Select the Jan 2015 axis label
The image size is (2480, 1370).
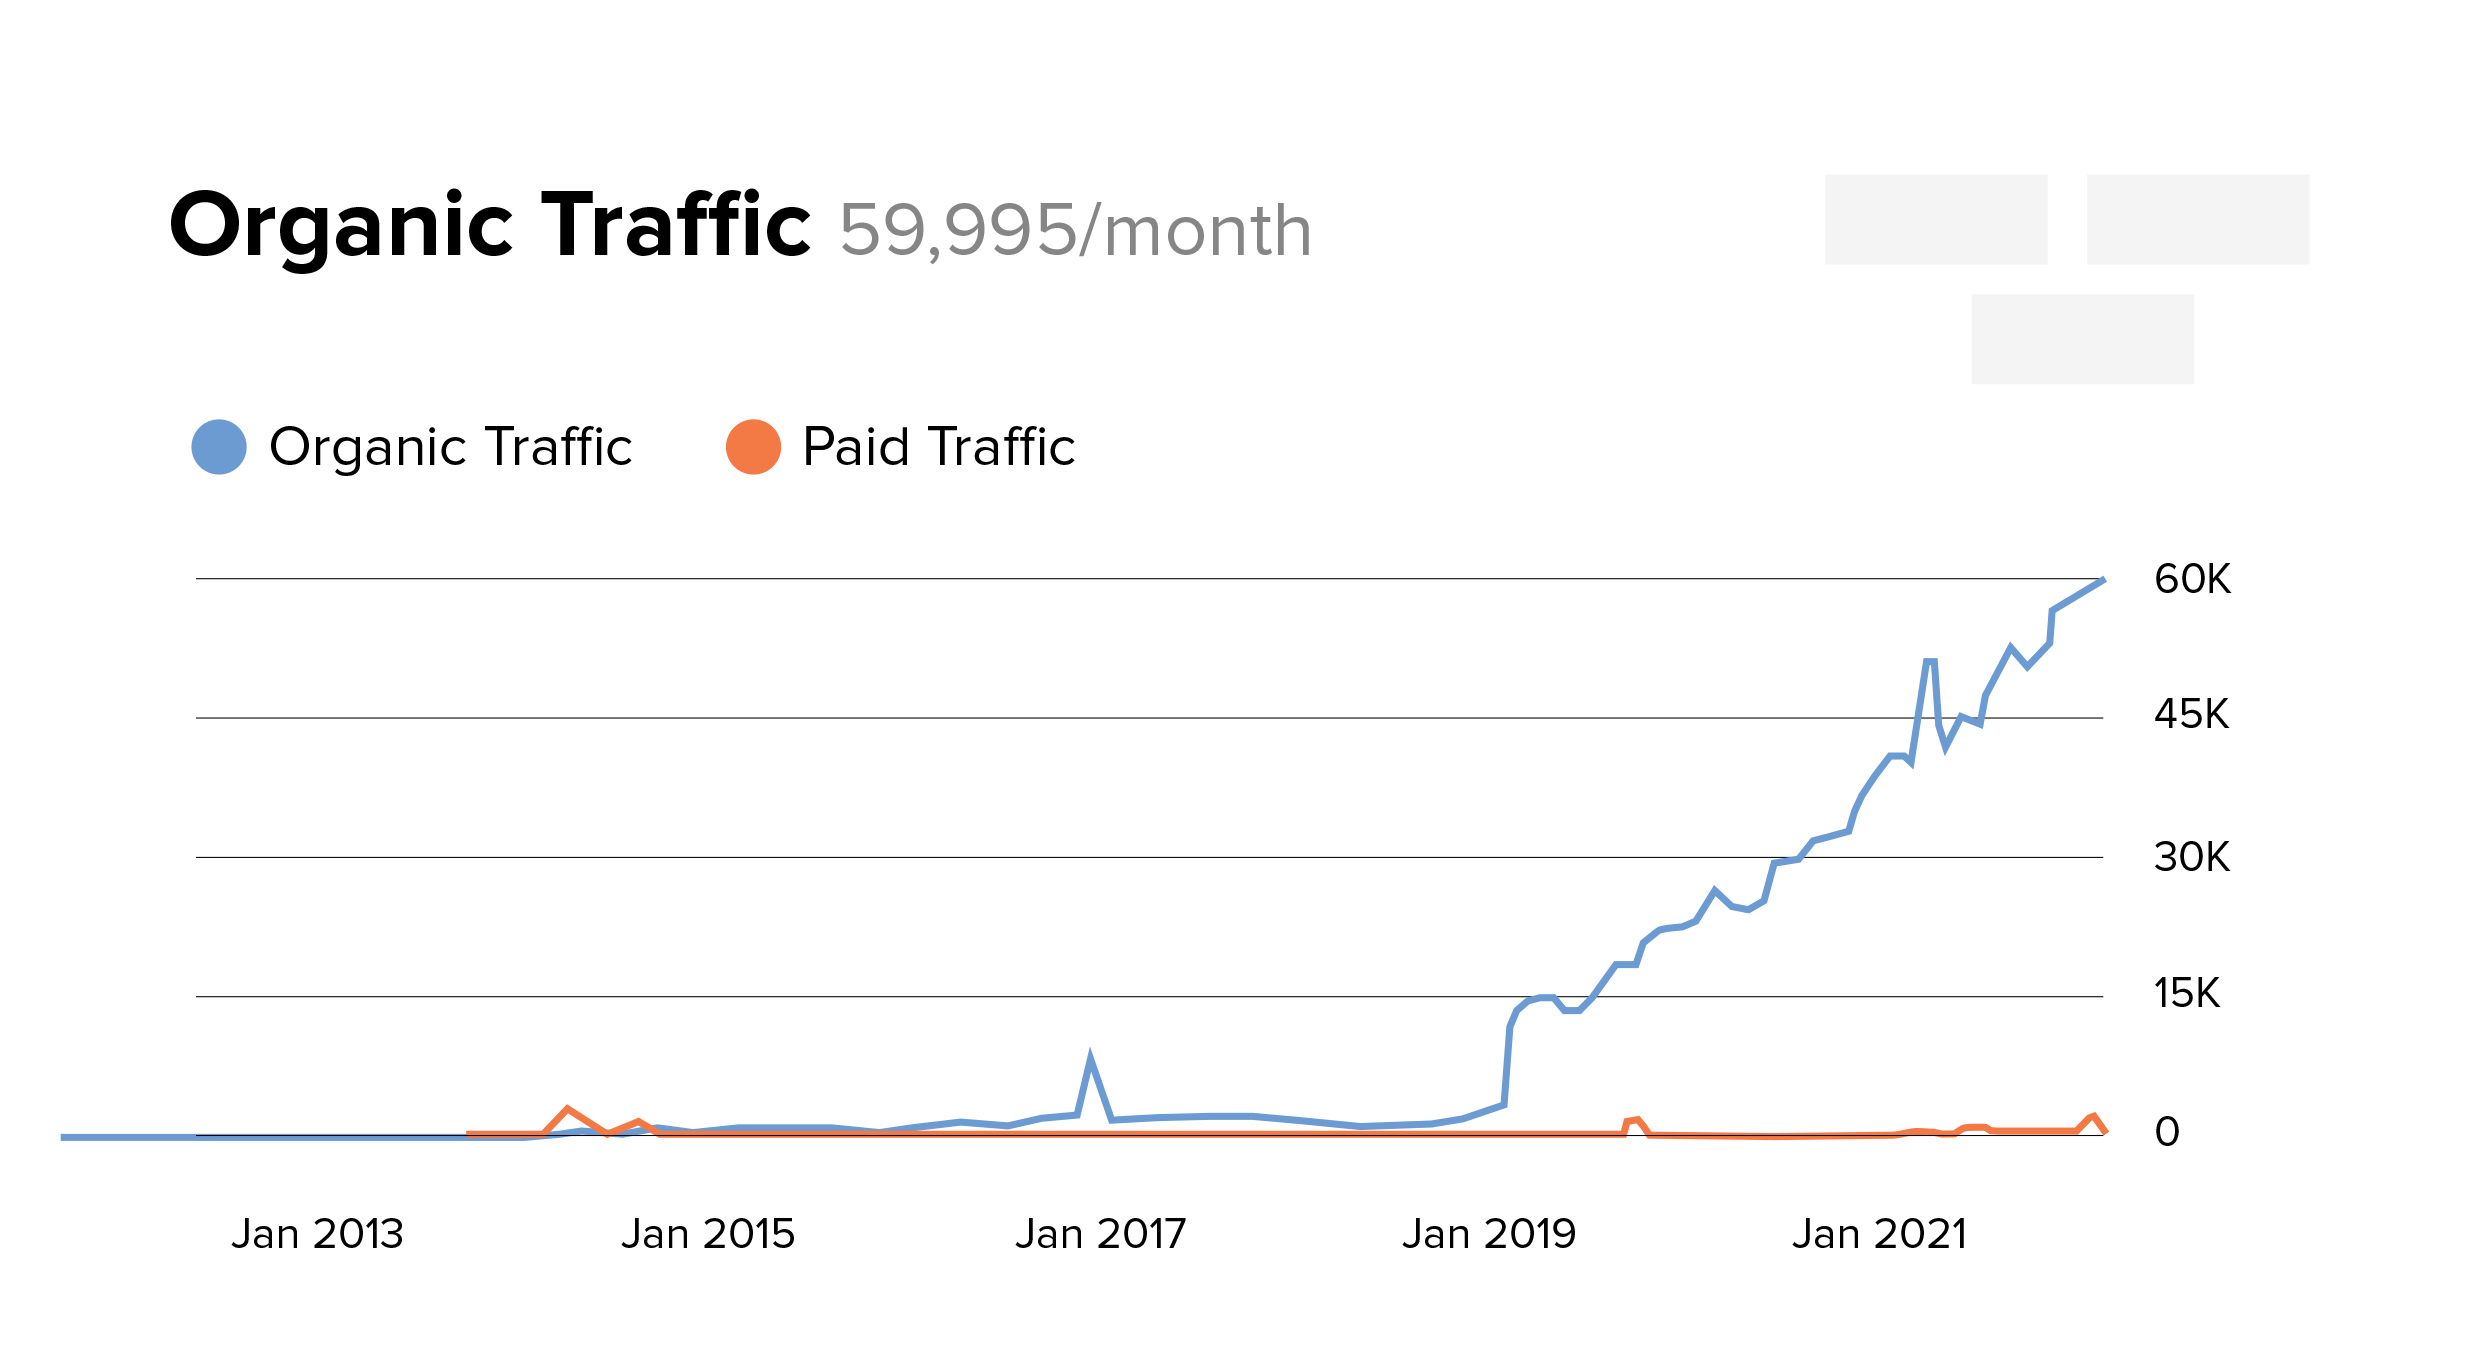(x=708, y=1234)
